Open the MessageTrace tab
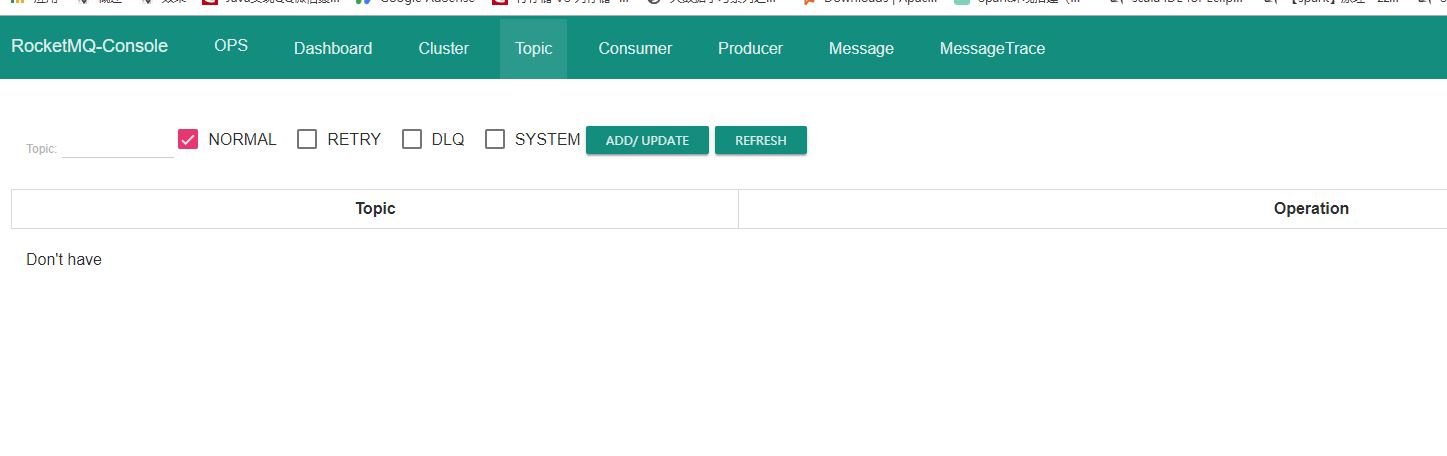 pyautogui.click(x=992, y=48)
